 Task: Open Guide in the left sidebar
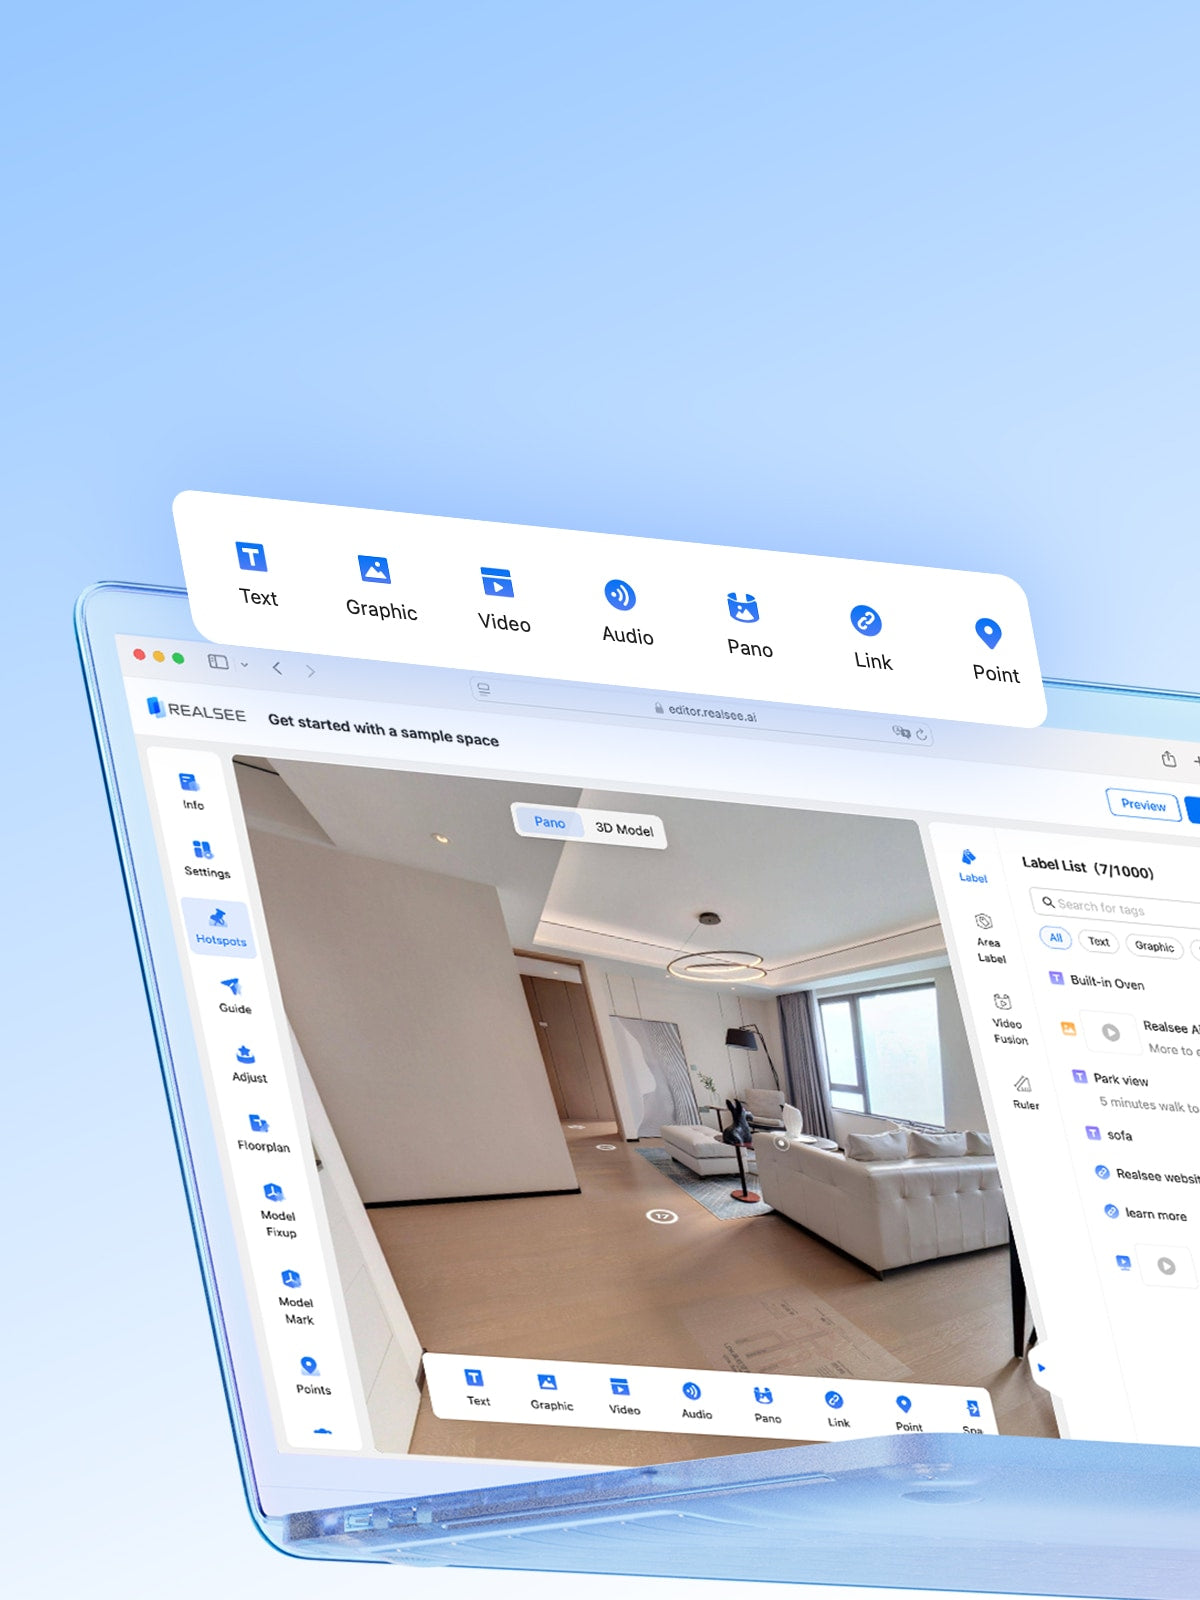coord(233,996)
